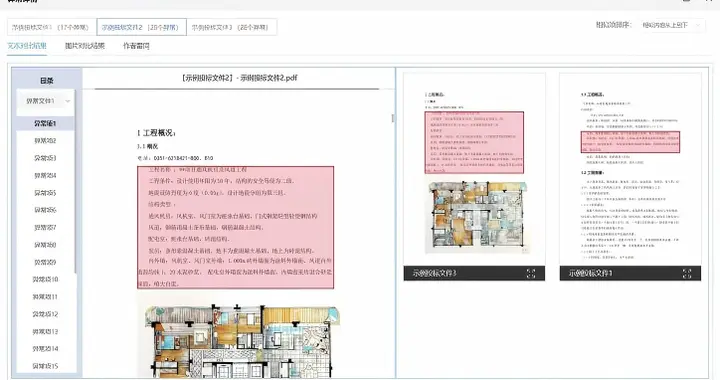720x380 pixels.
Task: Click the directory list vertical scrollbar
Action: [x=76, y=181]
